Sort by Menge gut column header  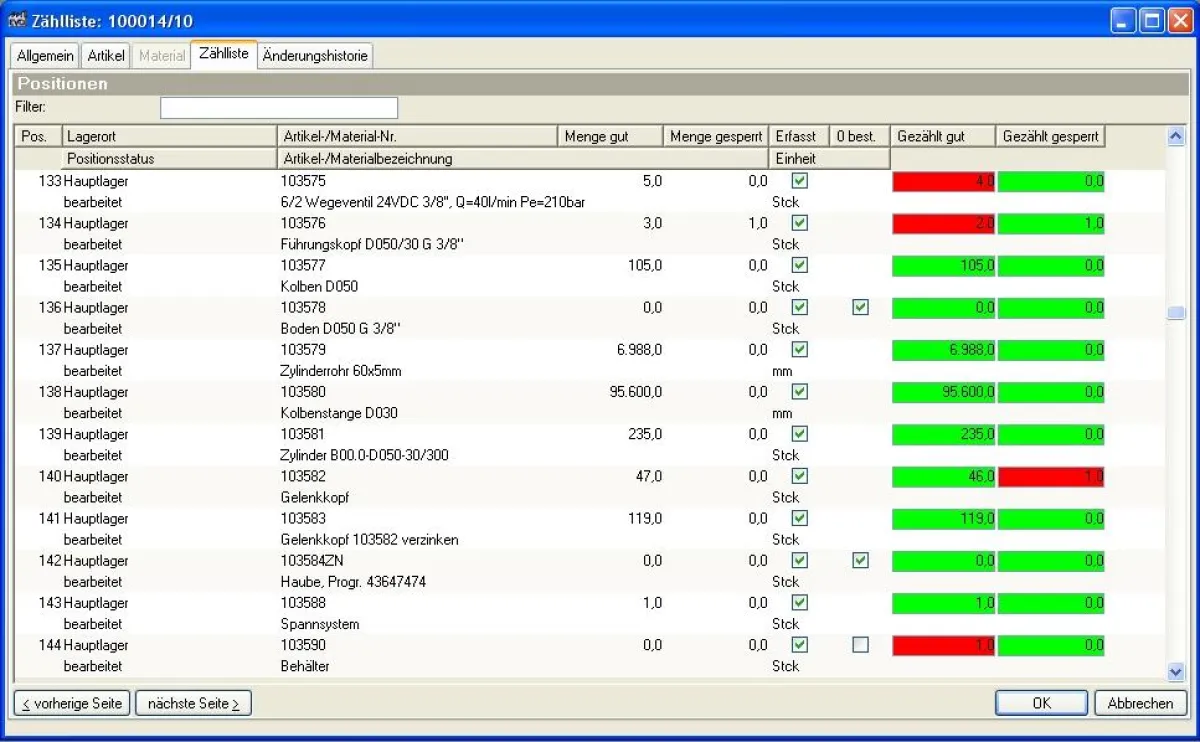point(610,136)
